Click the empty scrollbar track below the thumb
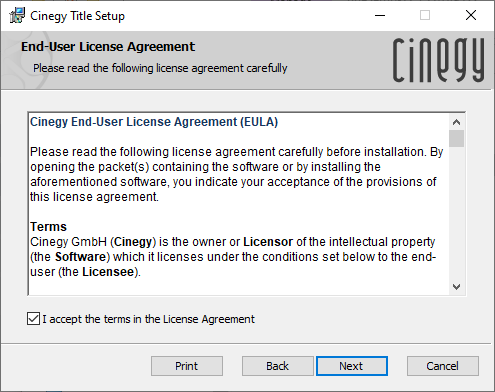This screenshot has height=392, width=495. click(x=456, y=213)
